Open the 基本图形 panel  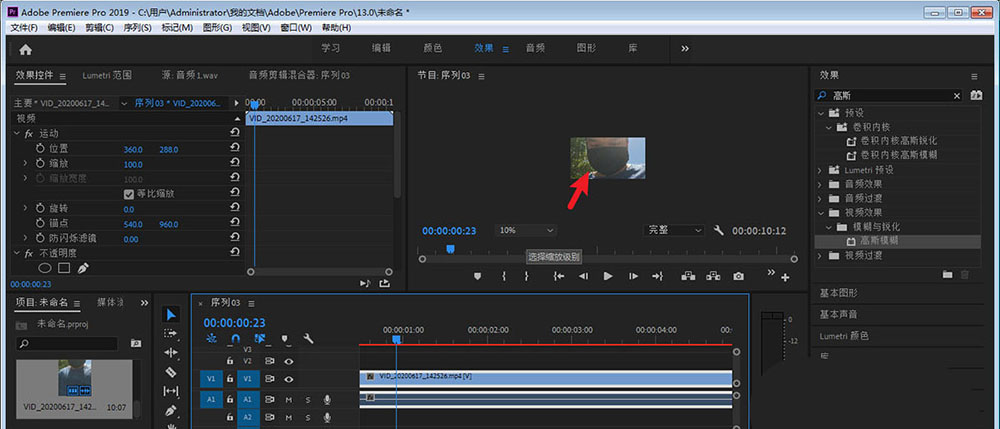click(838, 292)
